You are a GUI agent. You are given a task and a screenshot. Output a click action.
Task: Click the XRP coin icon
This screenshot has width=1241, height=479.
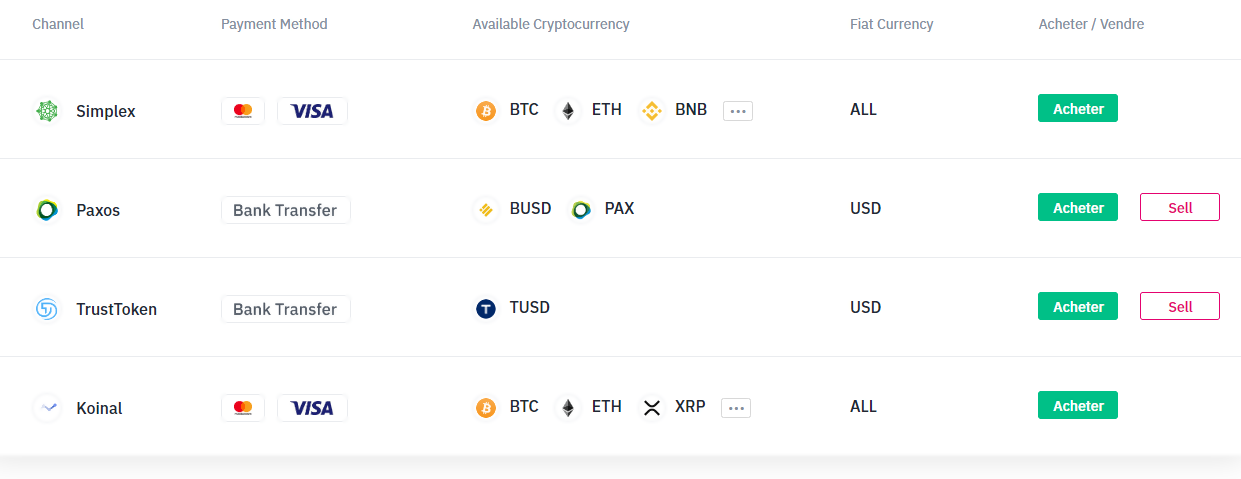click(x=652, y=408)
